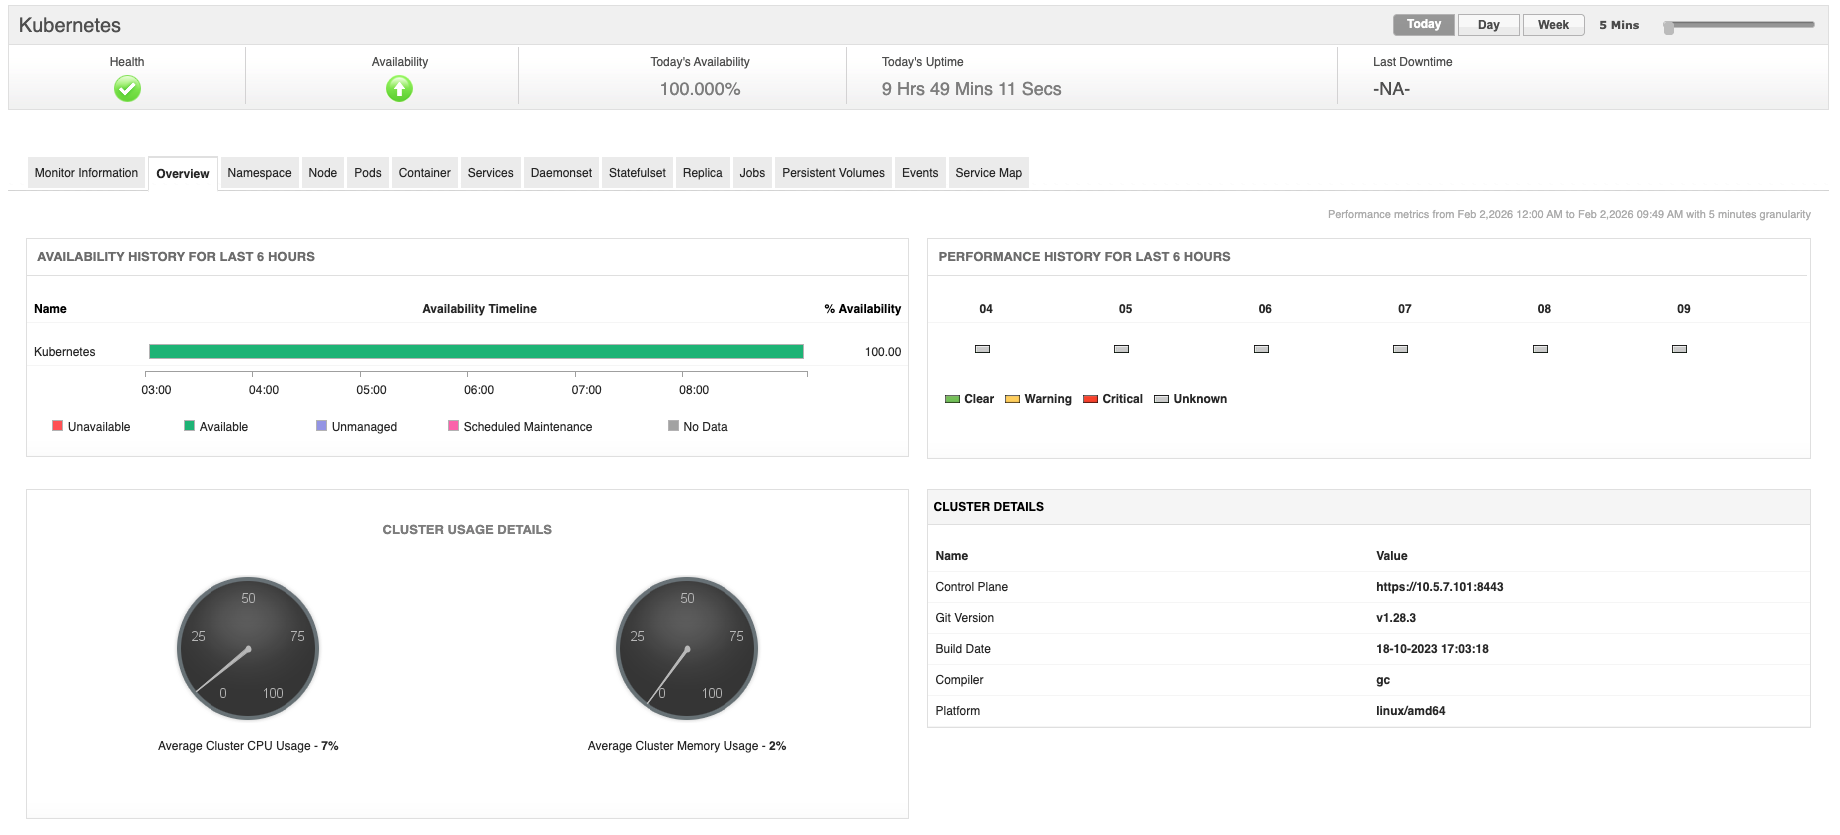Click the green Health checkmark icon
The height and width of the screenshot is (835, 1840).
click(127, 89)
